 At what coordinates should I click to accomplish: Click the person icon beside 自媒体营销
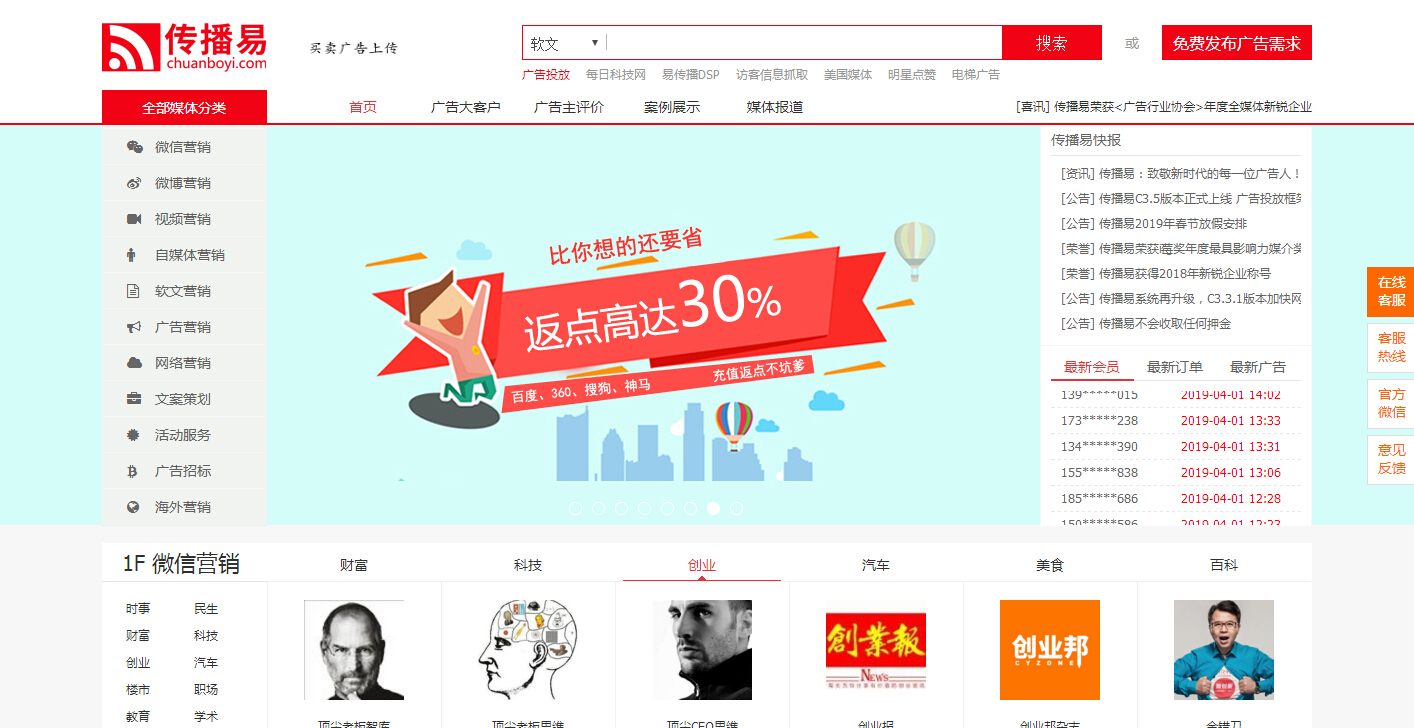131,255
